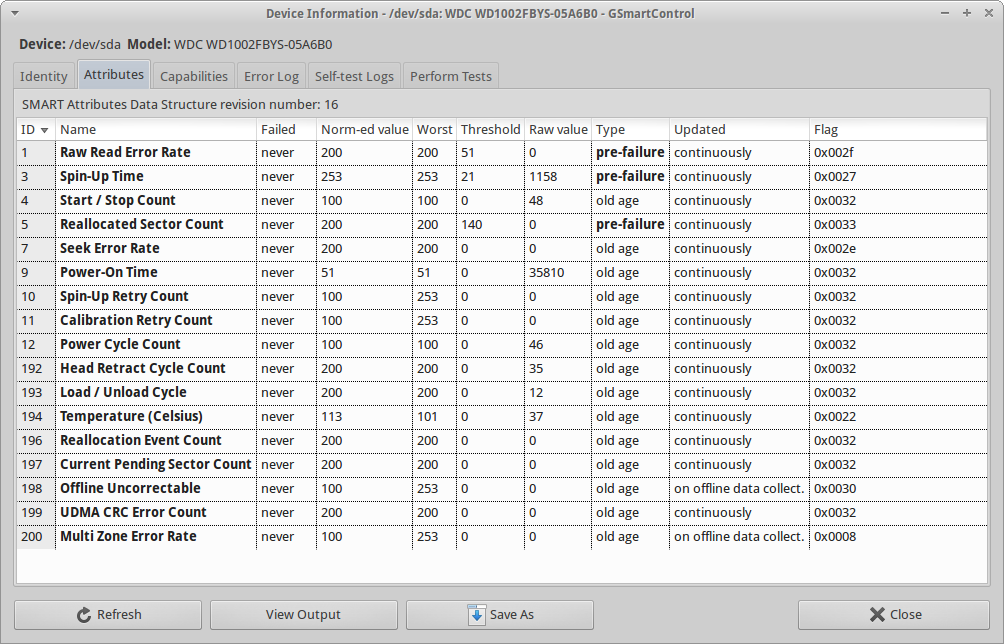Select the Power Cycle Count row
1004x644 pixels.
[x=502, y=344]
